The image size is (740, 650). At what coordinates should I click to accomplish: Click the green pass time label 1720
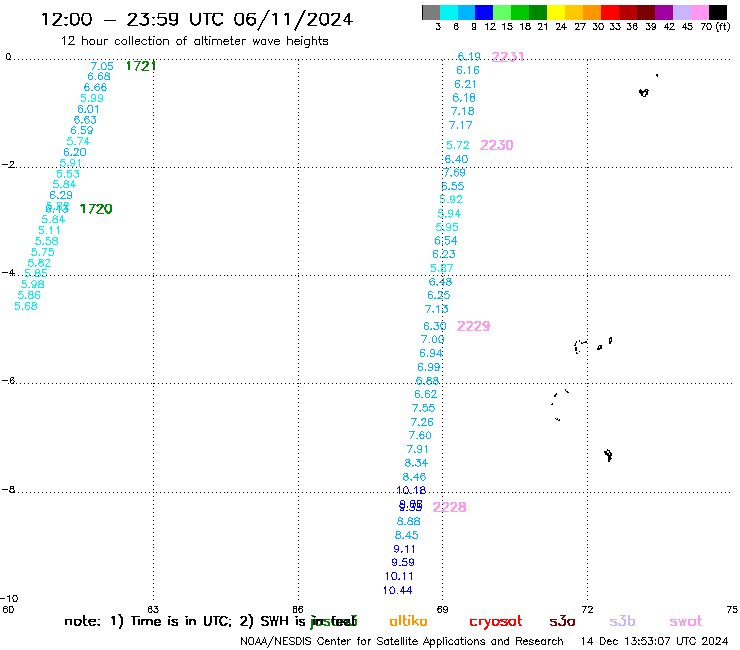[x=96, y=209]
